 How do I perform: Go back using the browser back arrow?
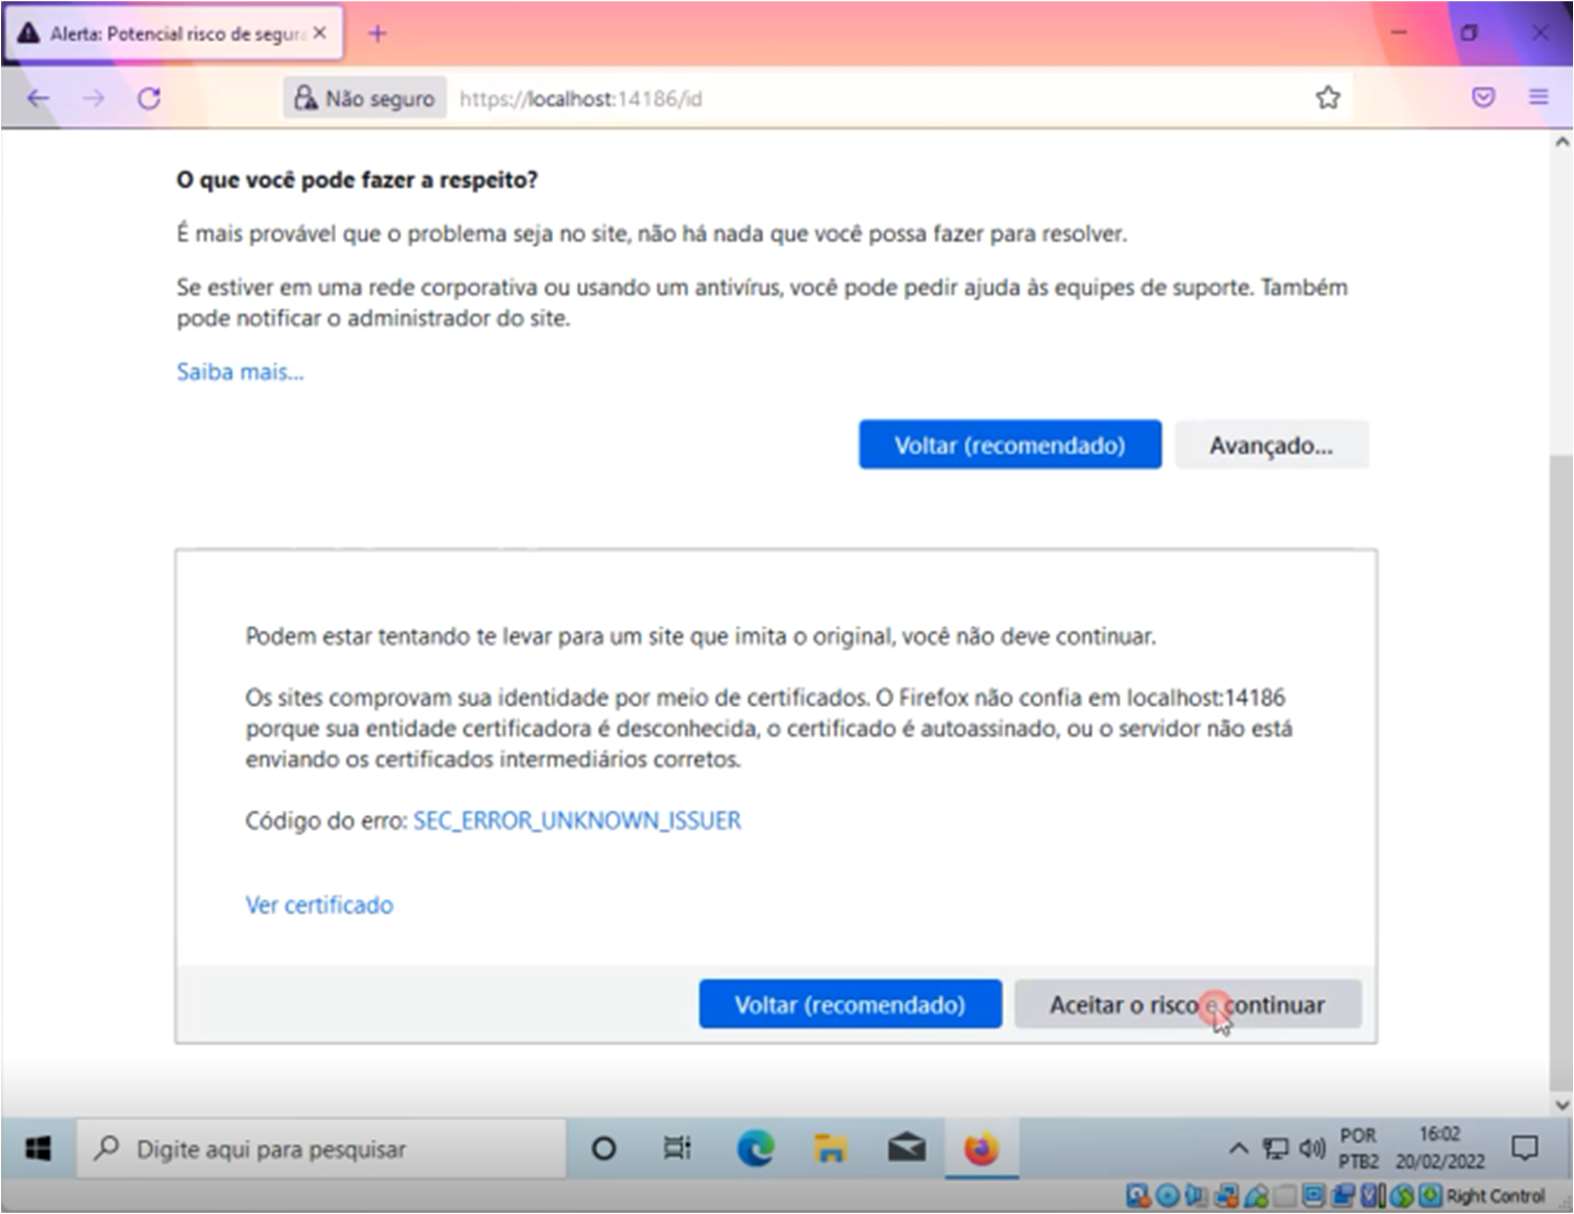pos(38,98)
